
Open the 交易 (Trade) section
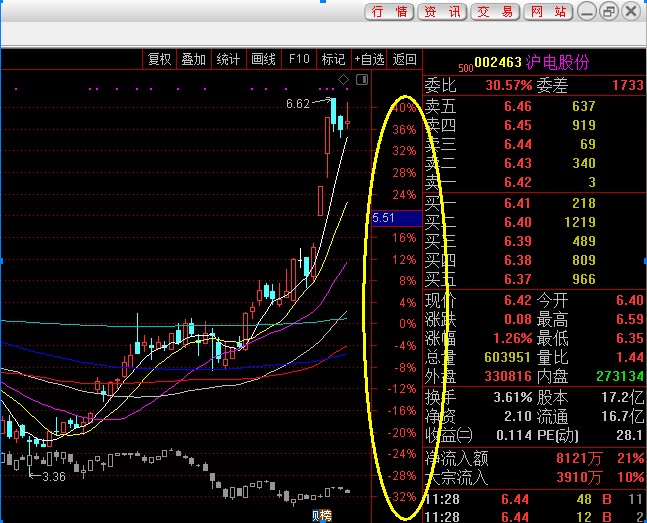[496, 12]
